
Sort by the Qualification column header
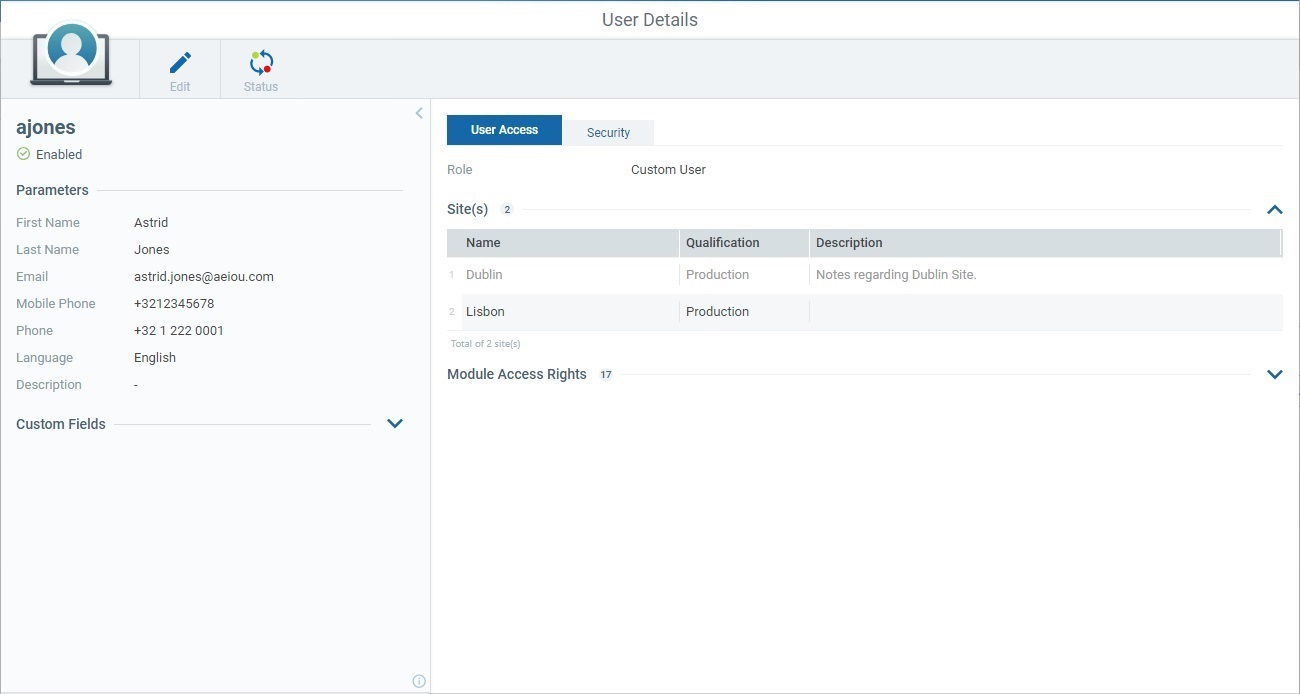click(744, 243)
